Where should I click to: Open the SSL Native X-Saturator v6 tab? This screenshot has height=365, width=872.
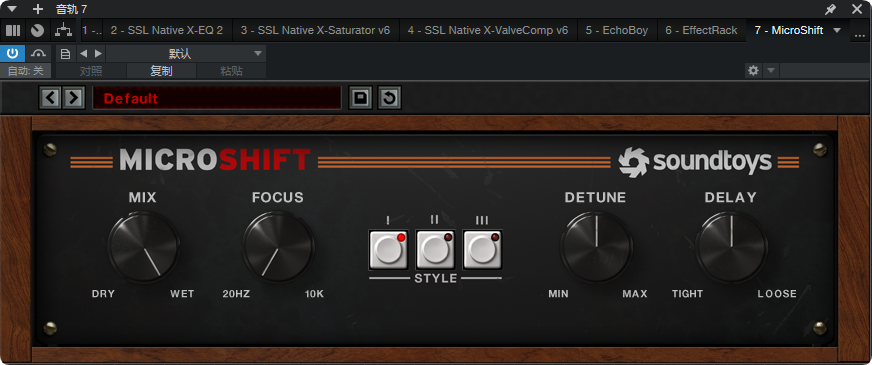[x=315, y=30]
